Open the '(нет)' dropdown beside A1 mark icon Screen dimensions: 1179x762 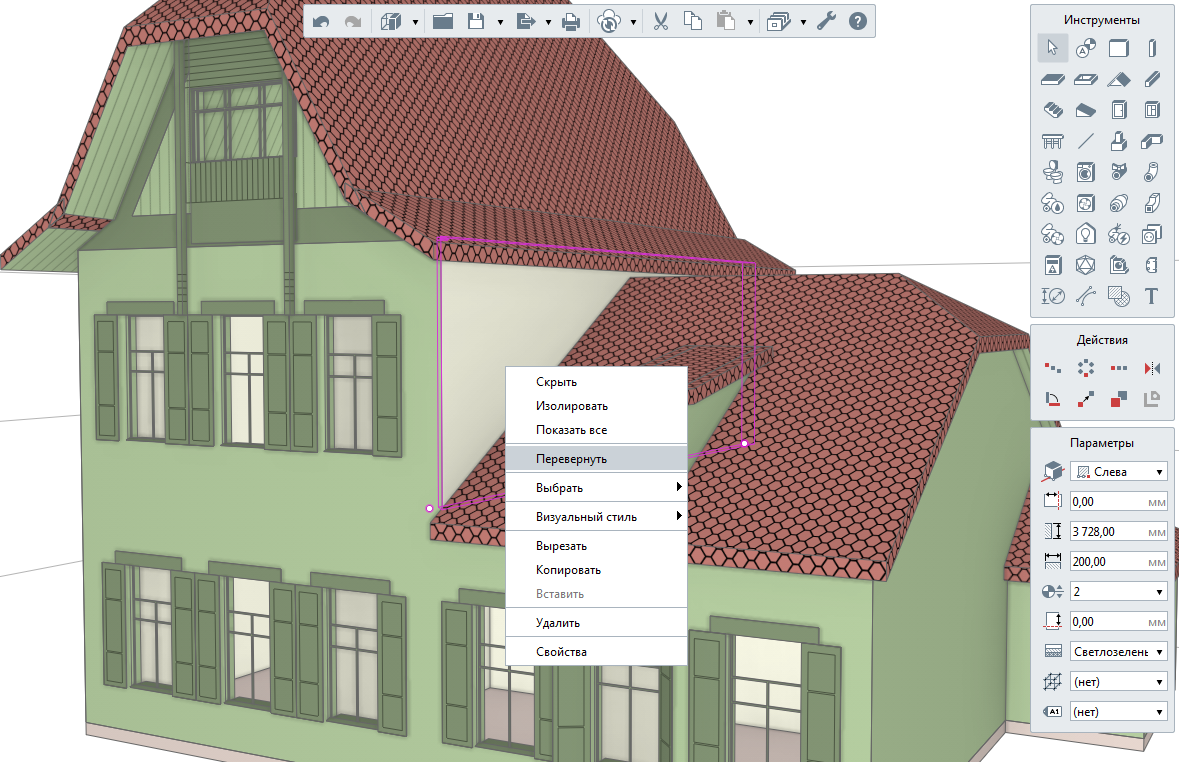pyautogui.click(x=1119, y=712)
